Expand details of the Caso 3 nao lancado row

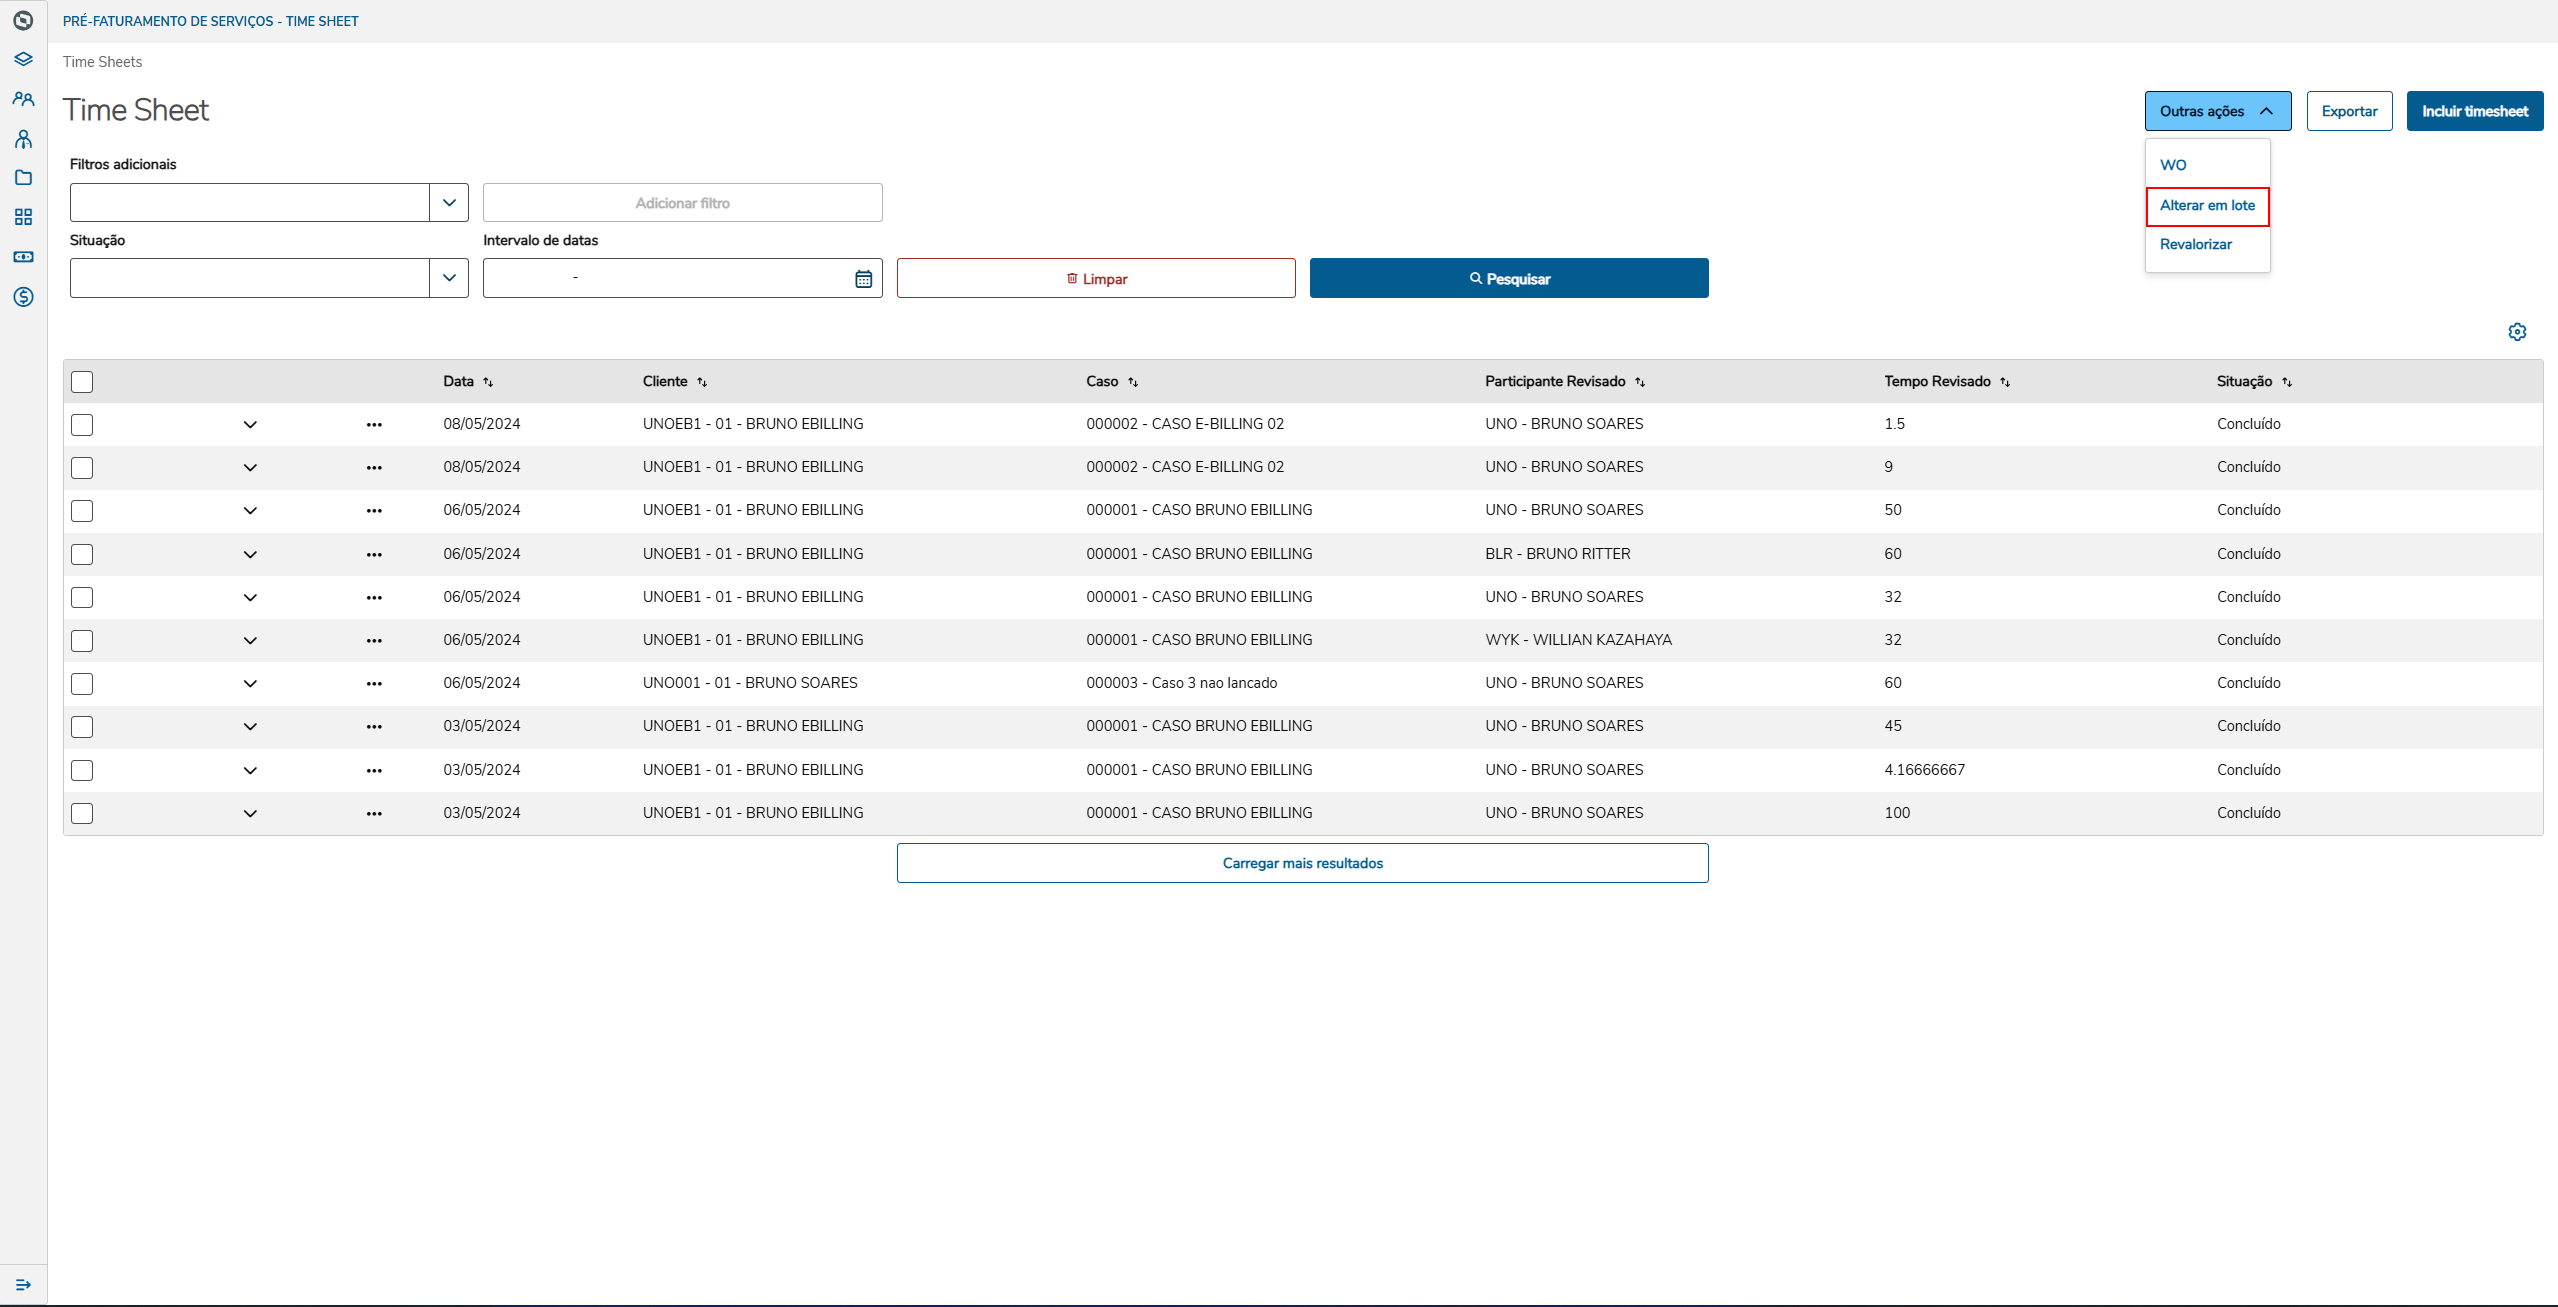tap(250, 684)
